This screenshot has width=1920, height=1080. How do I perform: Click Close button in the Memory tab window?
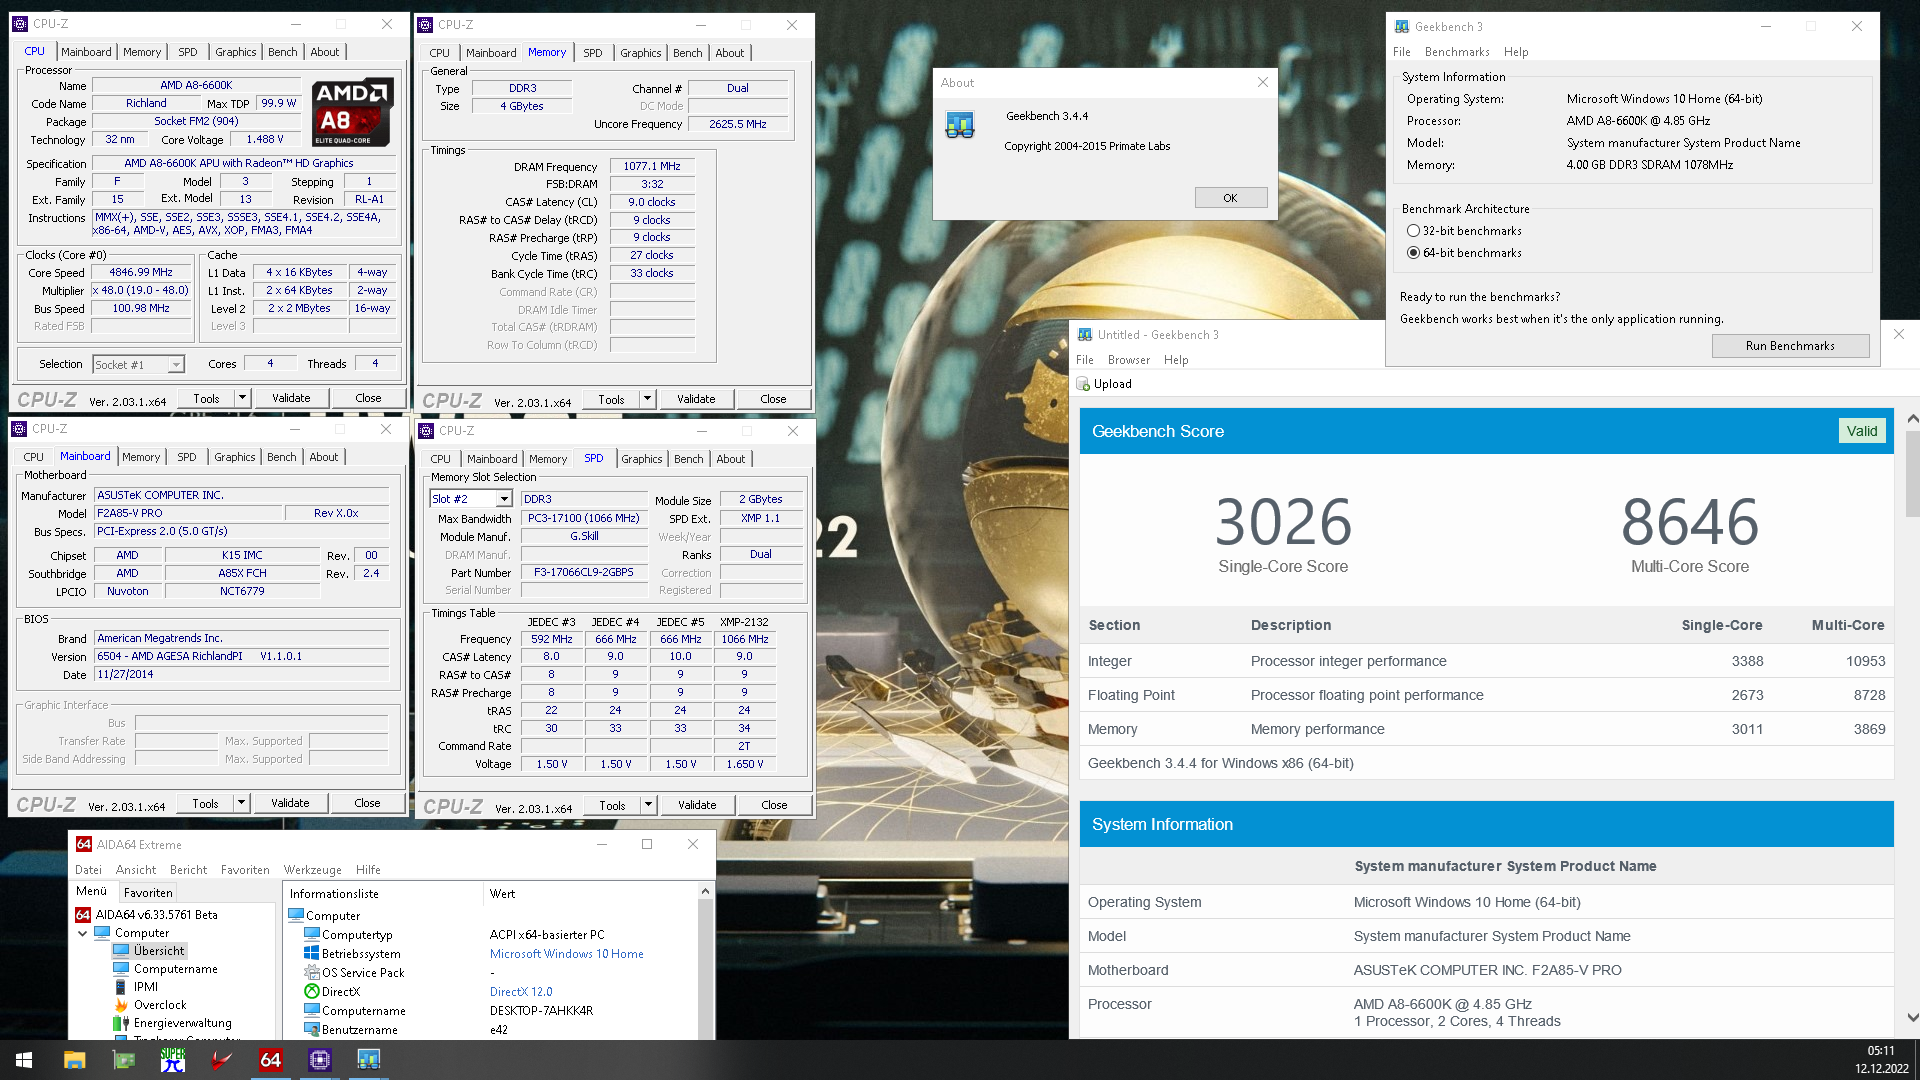[x=773, y=399]
